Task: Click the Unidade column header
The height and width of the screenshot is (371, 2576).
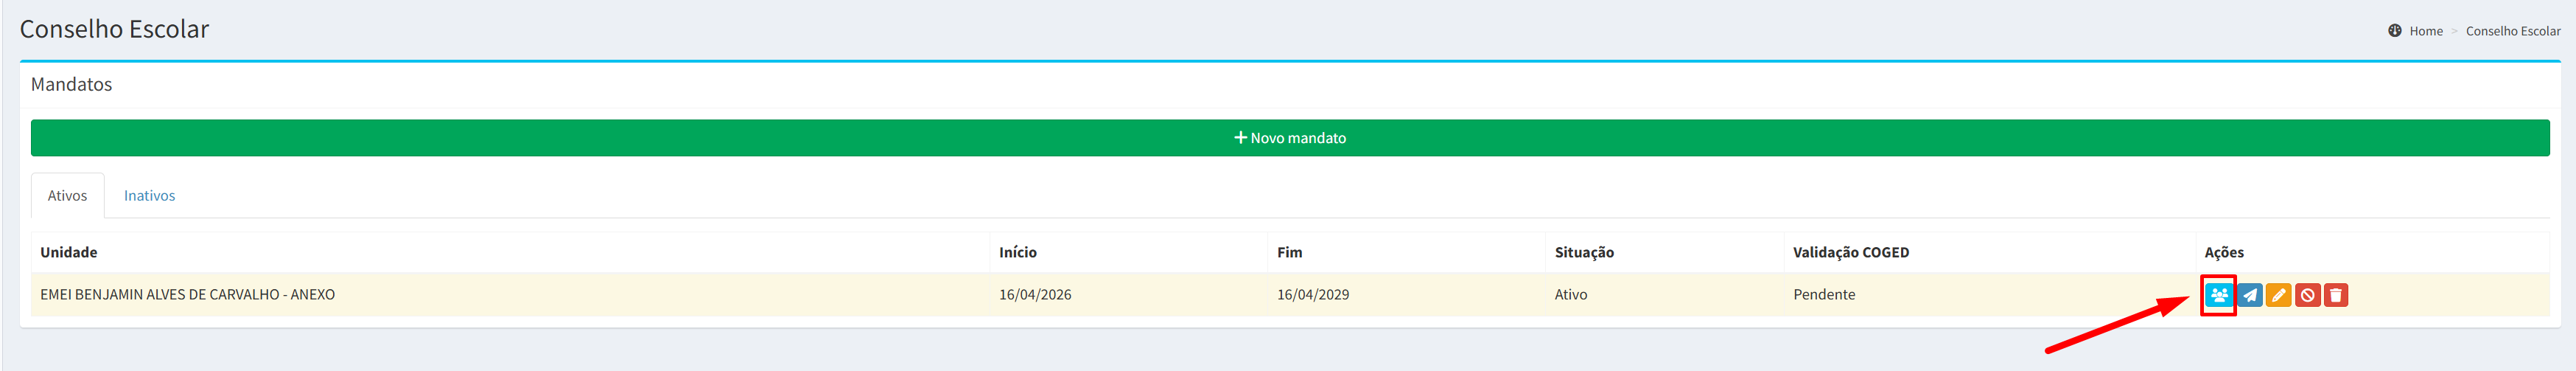Action: [x=69, y=252]
